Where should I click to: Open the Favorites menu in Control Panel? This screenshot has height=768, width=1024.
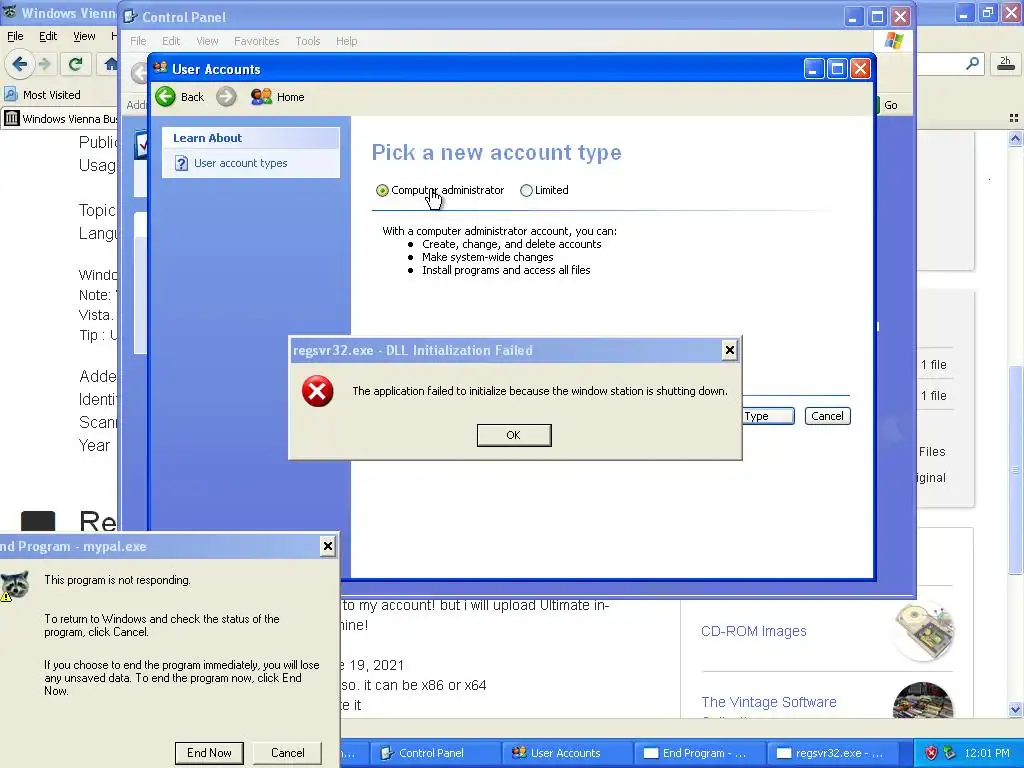(x=256, y=41)
